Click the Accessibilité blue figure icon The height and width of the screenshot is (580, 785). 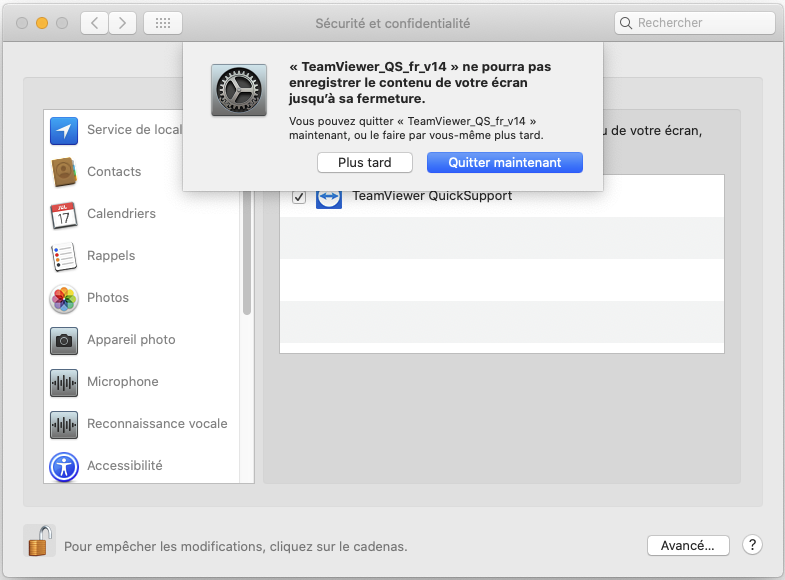click(64, 466)
